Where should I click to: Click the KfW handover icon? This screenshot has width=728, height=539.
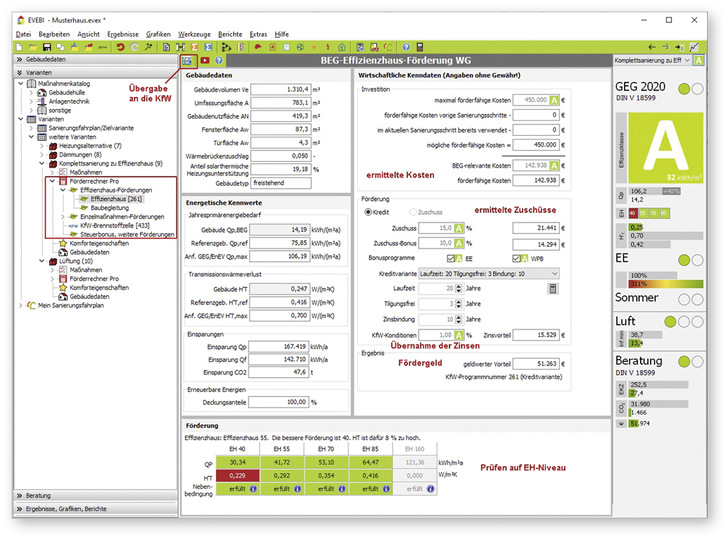(187, 61)
